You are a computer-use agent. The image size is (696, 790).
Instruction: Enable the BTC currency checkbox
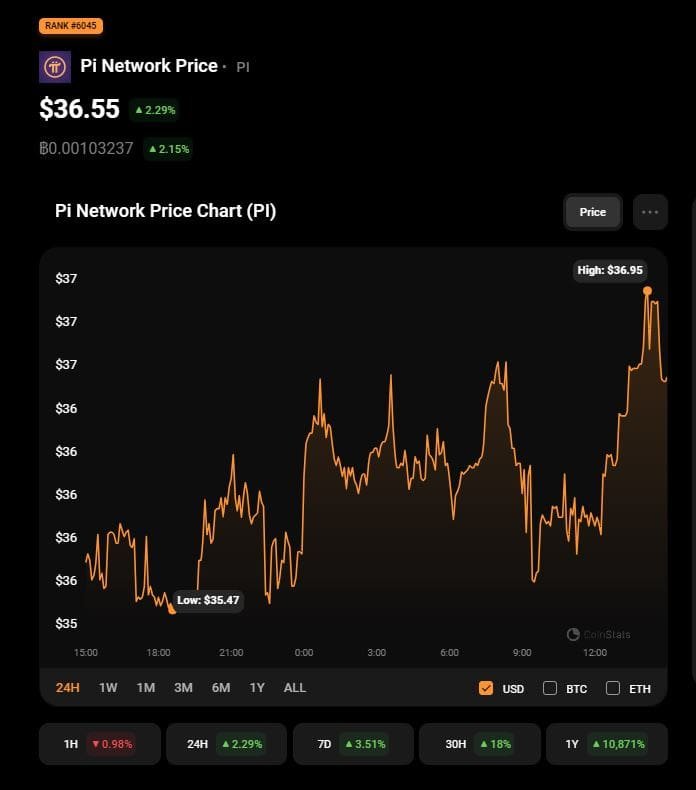(550, 688)
